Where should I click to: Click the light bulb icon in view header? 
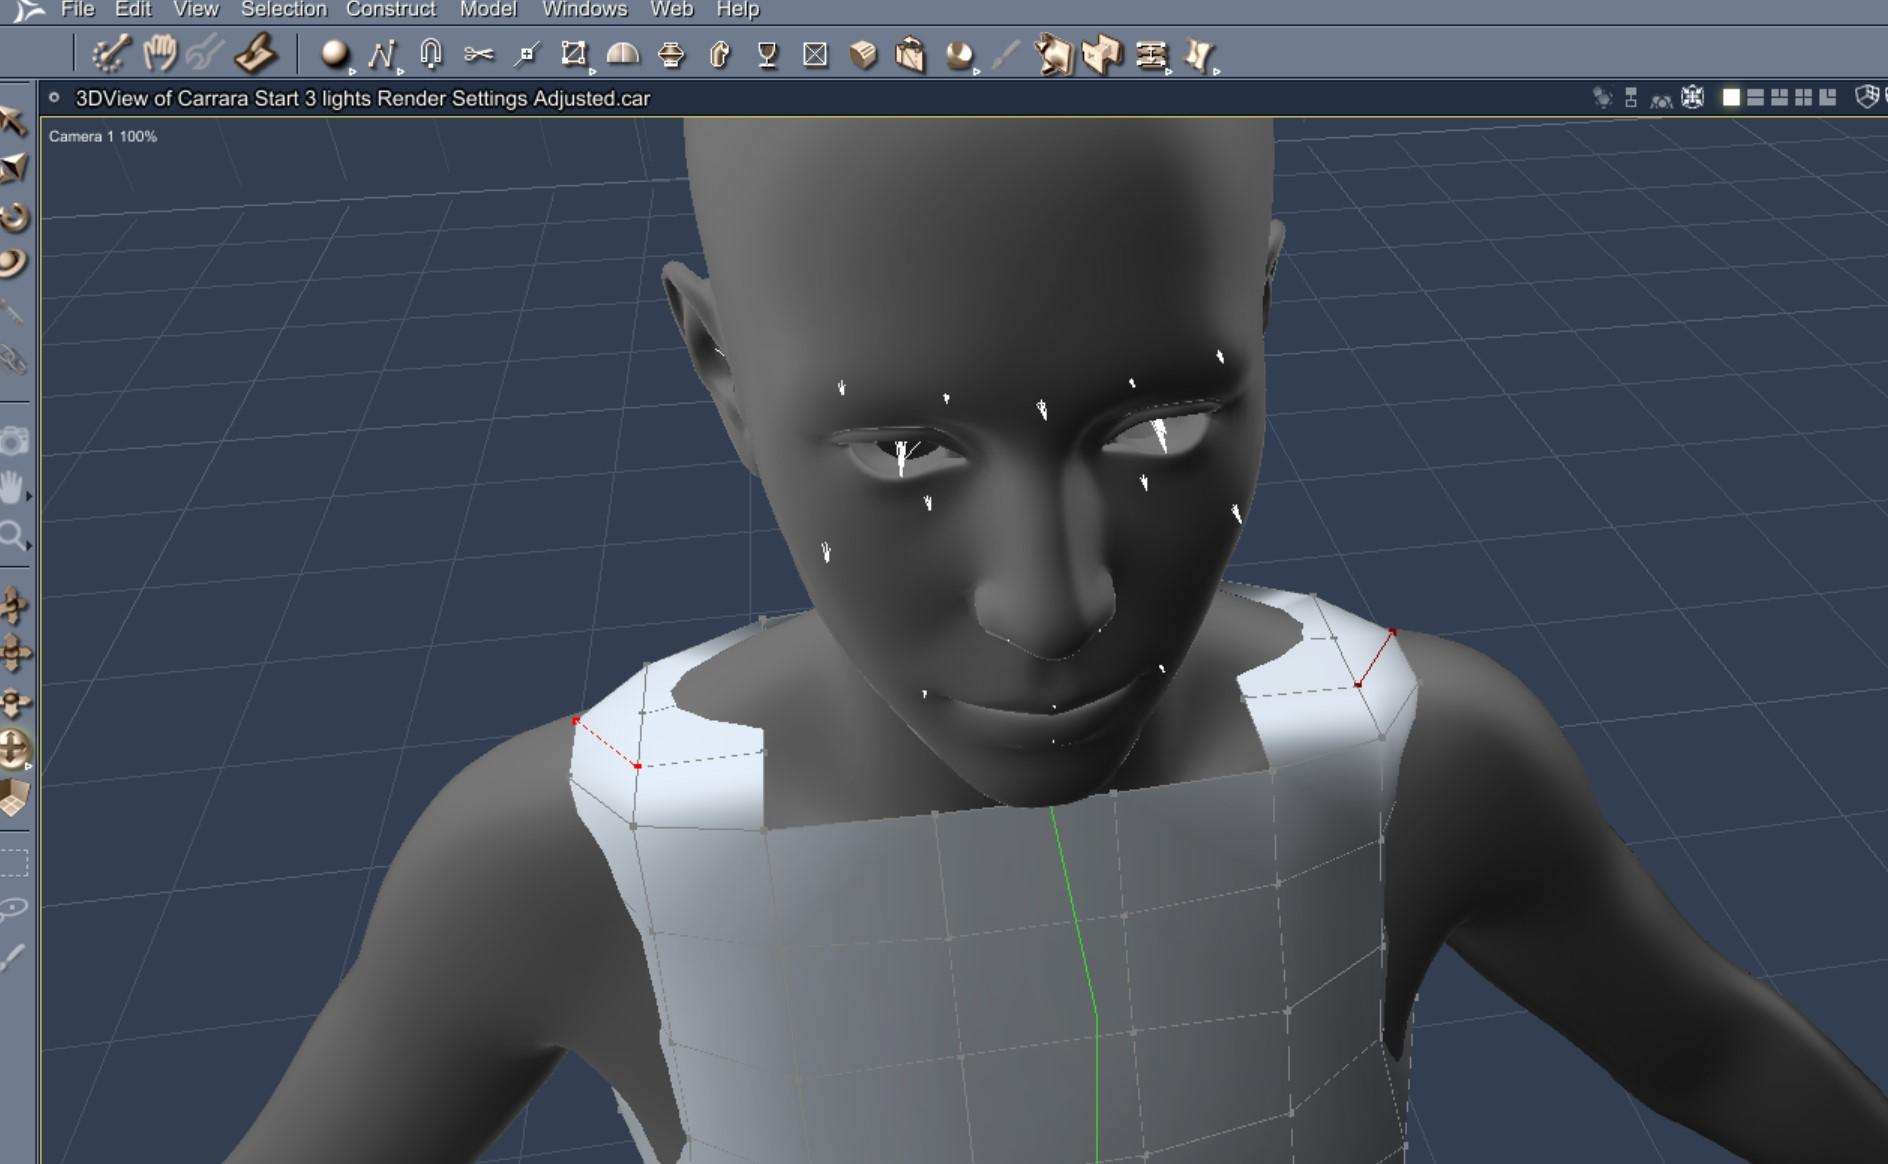[x=1602, y=97]
